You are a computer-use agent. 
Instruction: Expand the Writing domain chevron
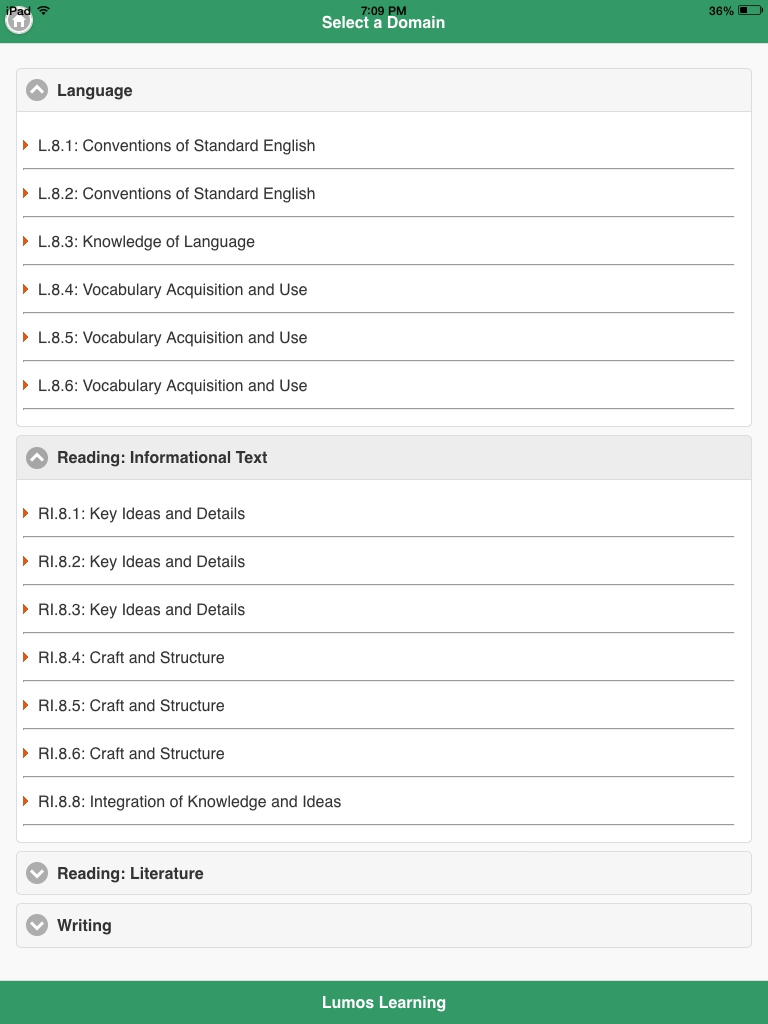click(x=37, y=926)
